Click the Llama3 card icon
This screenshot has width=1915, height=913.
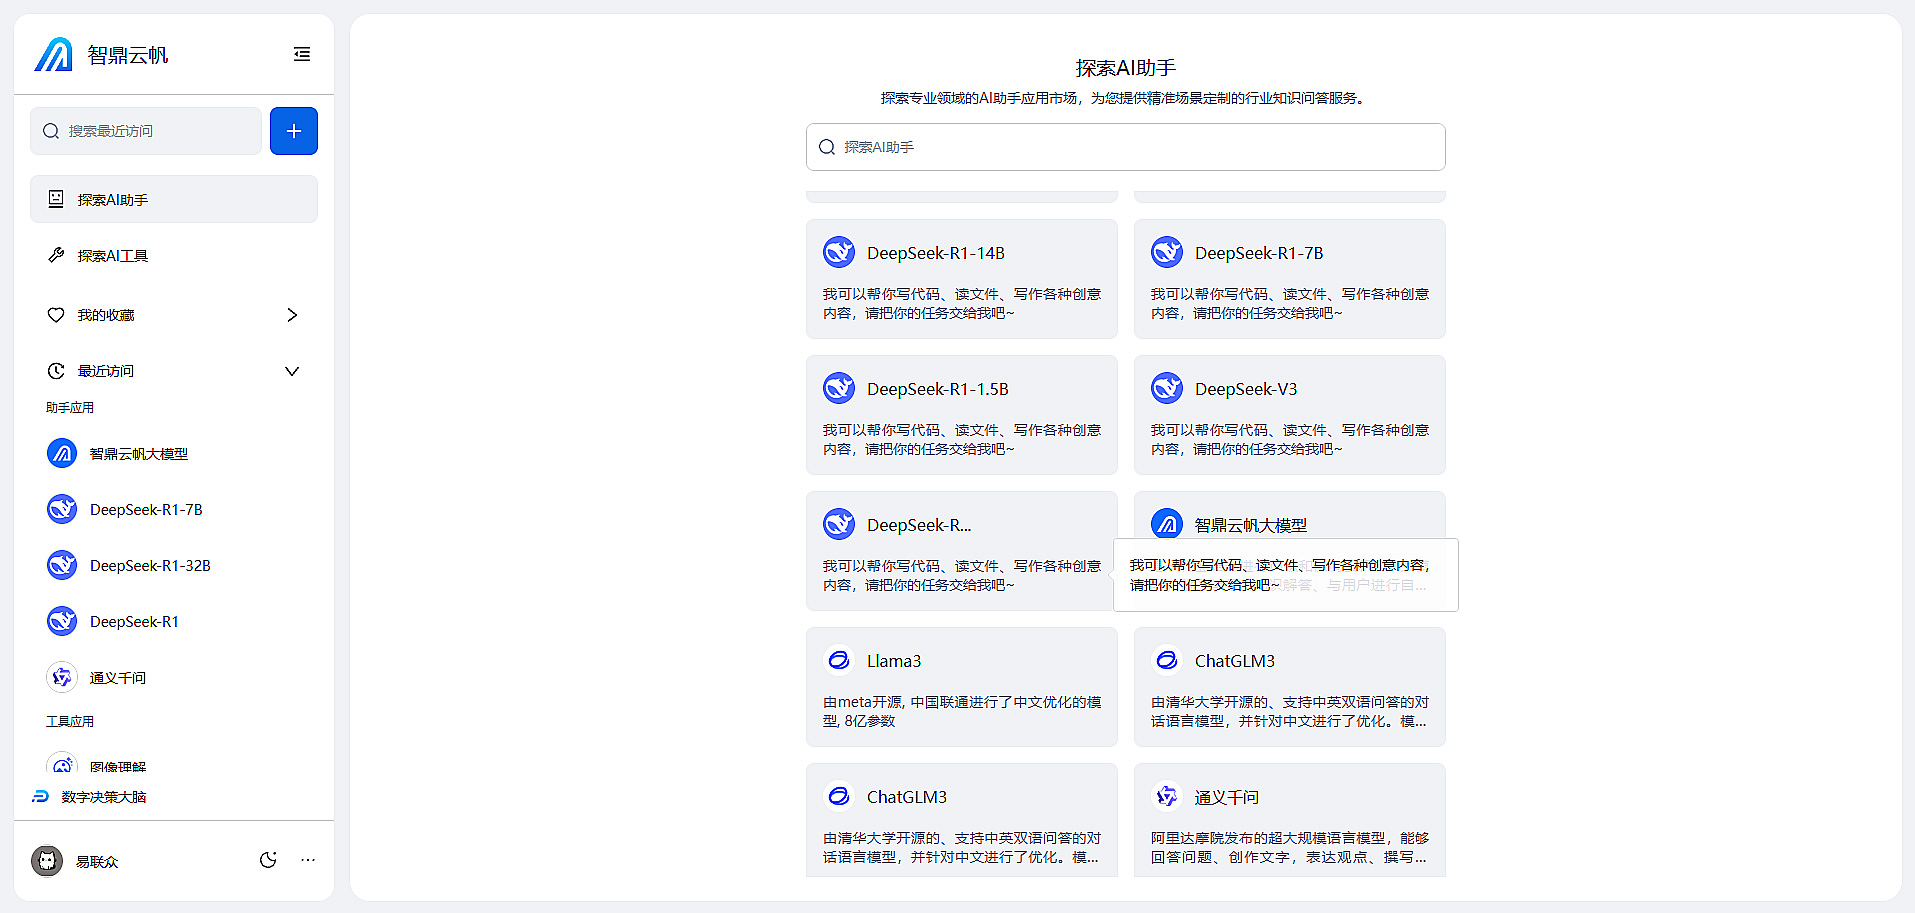tap(839, 660)
